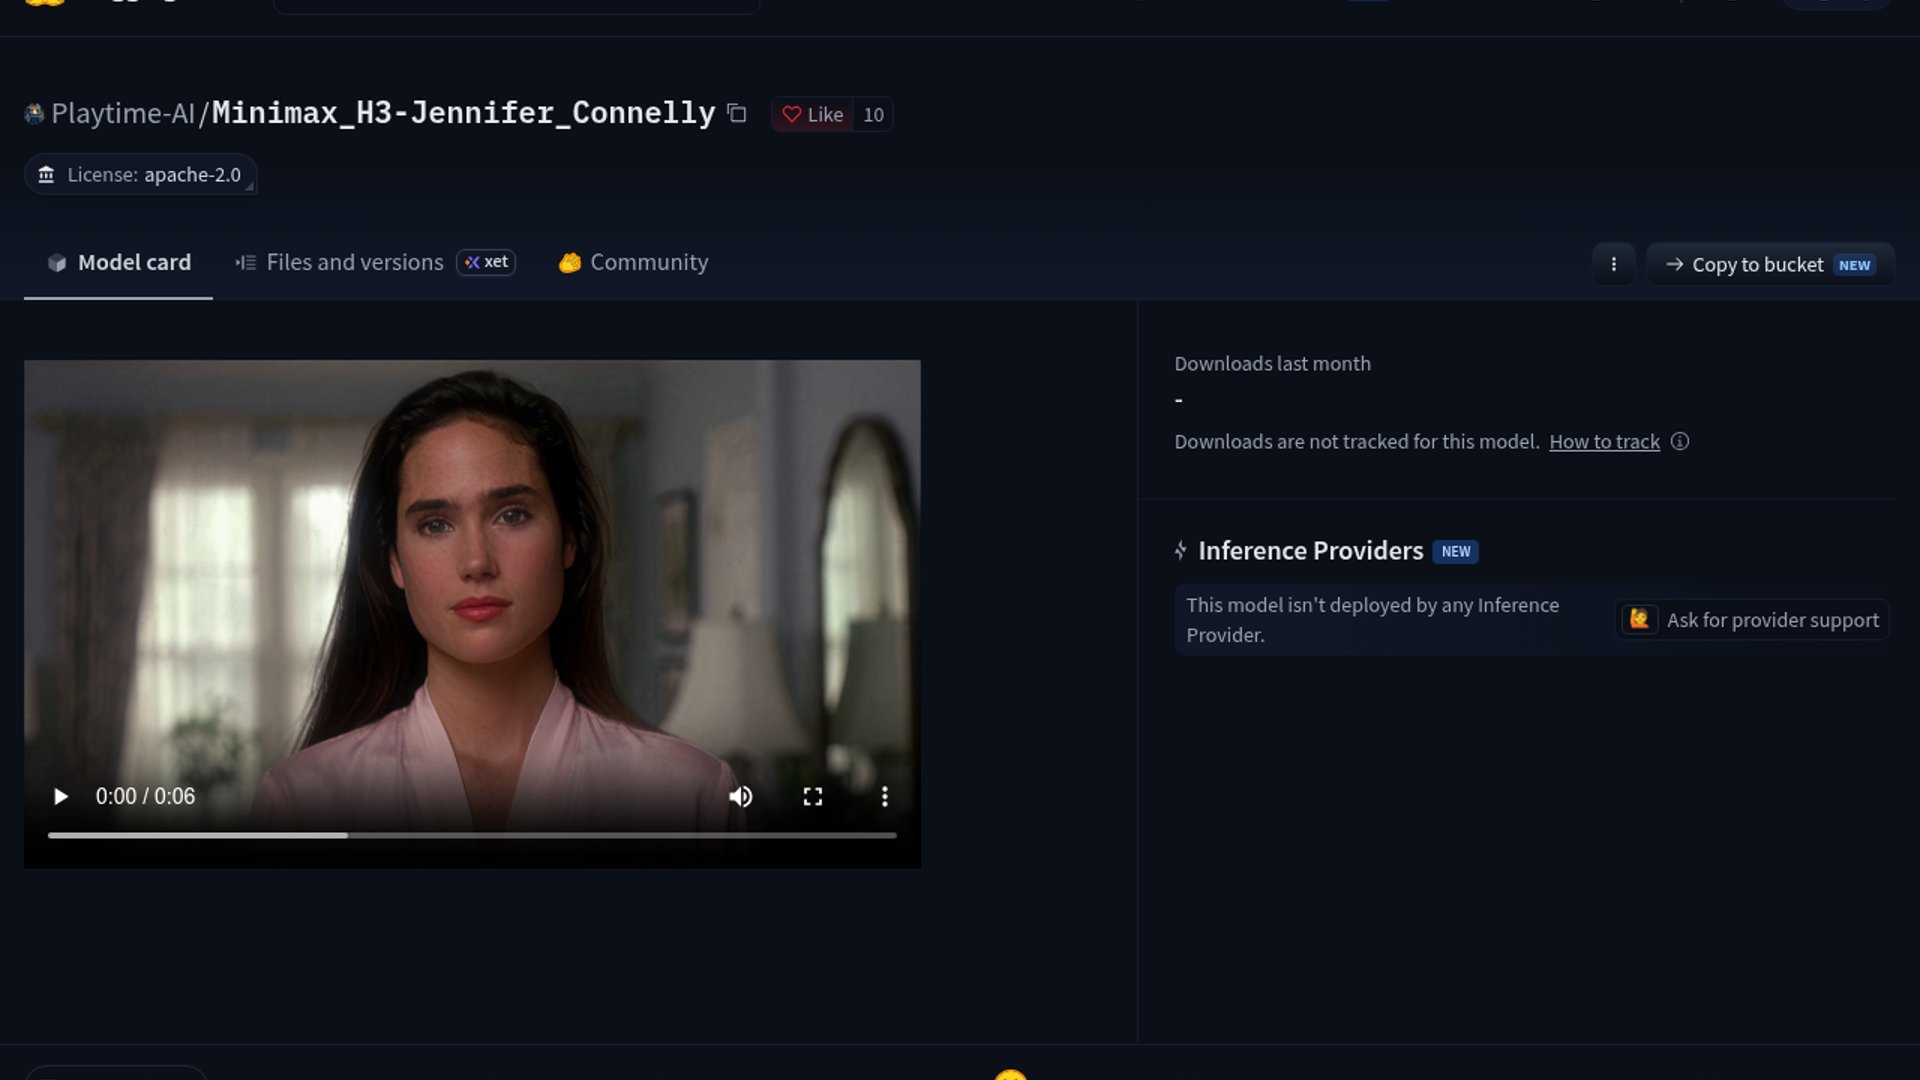Click the Playtime-AI avatar icon
The image size is (1920, 1080).
point(35,114)
